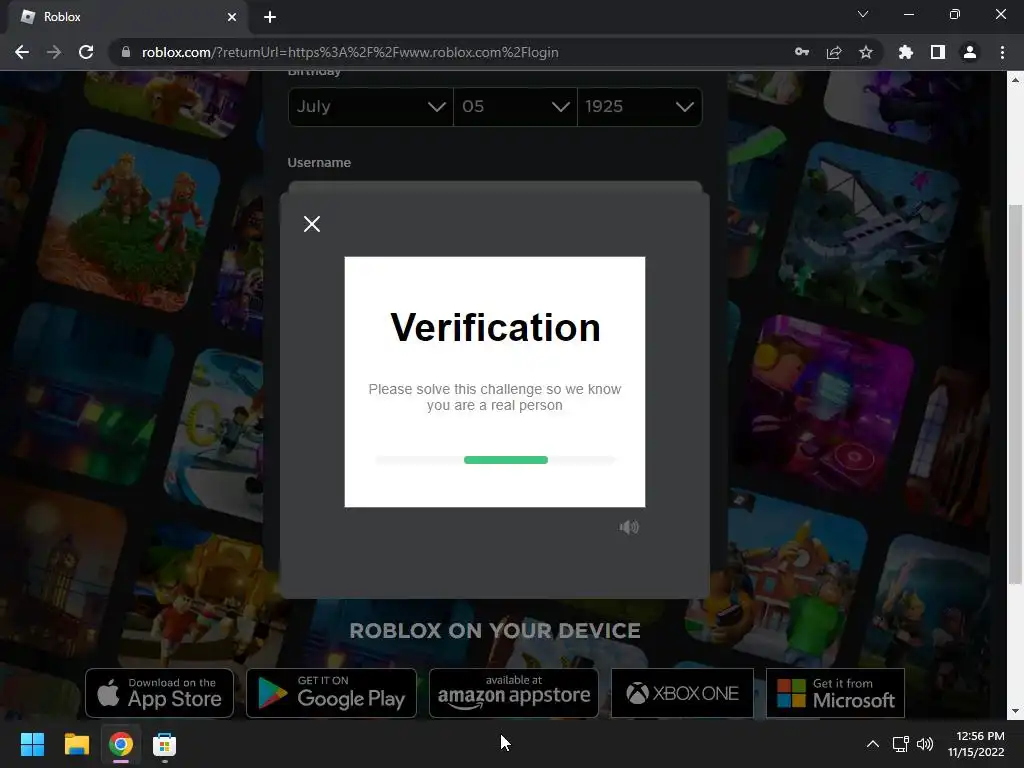Open Microsoft Store from the taskbar
Image resolution: width=1024 pixels, height=768 pixels.
165,744
